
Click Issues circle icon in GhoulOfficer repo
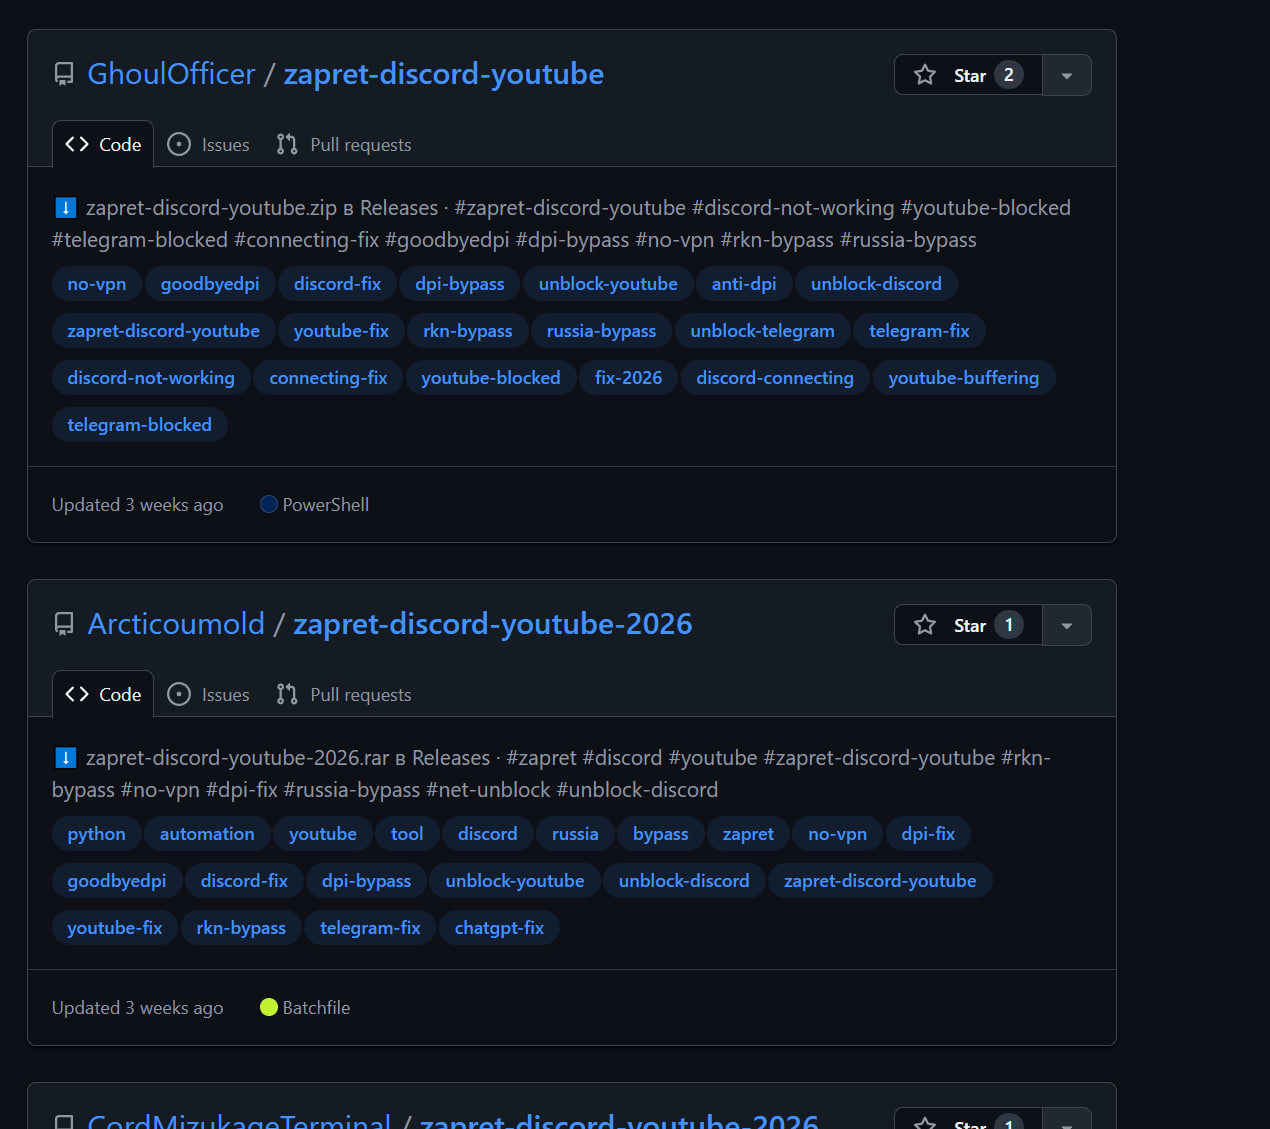(179, 144)
